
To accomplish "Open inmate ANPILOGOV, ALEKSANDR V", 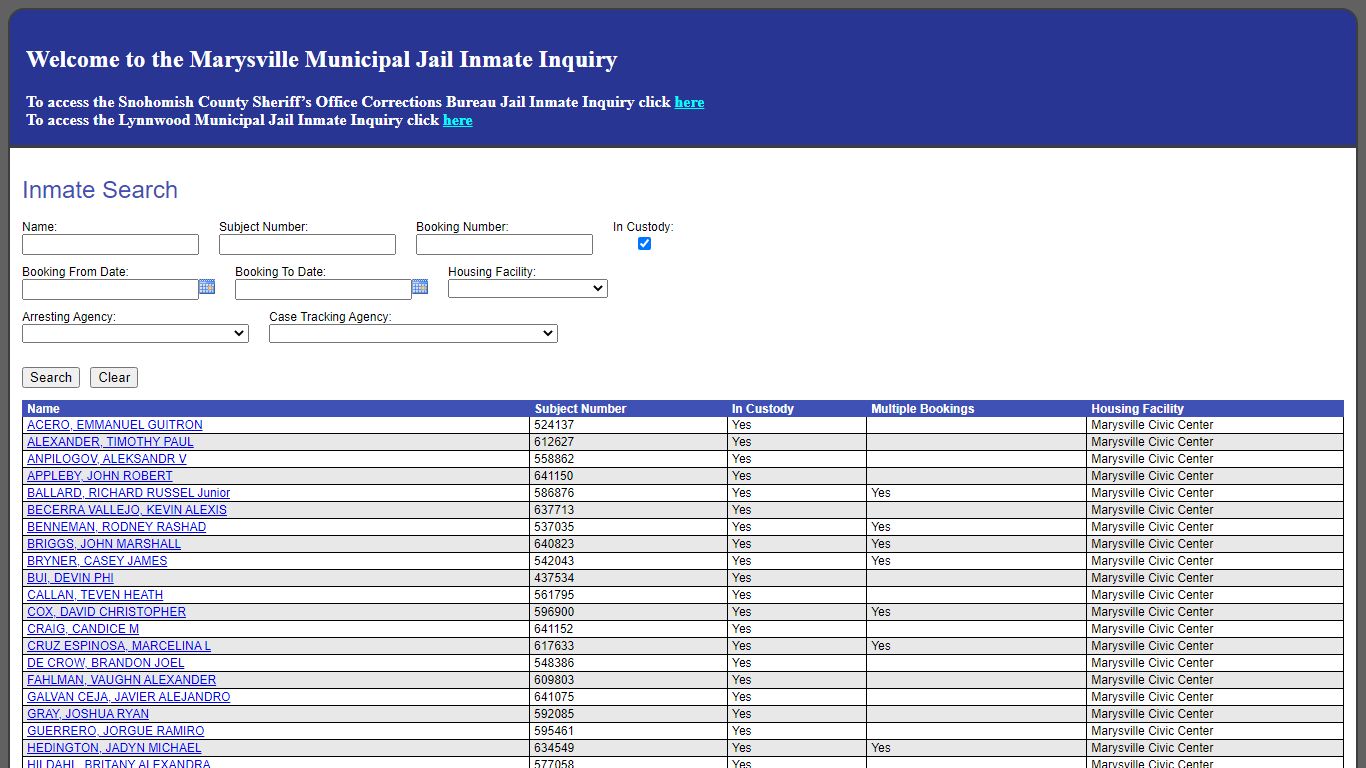I will (x=107, y=459).
